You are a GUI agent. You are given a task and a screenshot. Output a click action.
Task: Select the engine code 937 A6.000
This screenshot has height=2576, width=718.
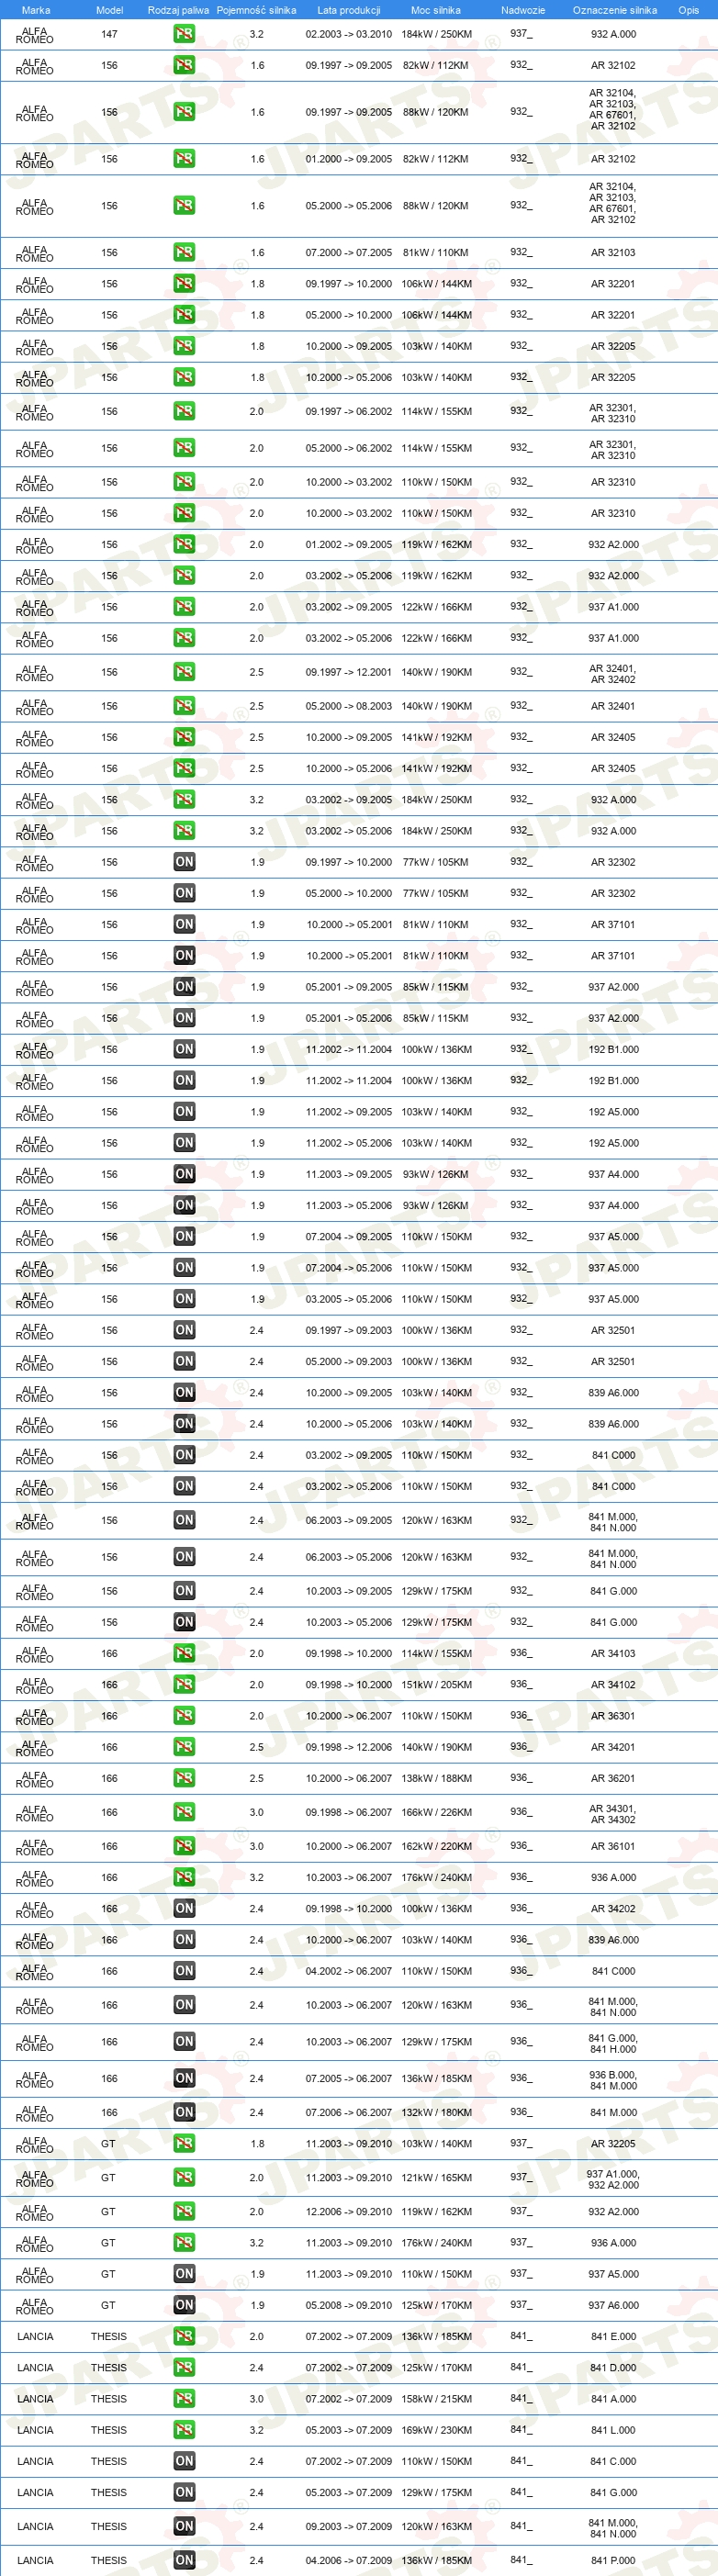[x=613, y=2305]
